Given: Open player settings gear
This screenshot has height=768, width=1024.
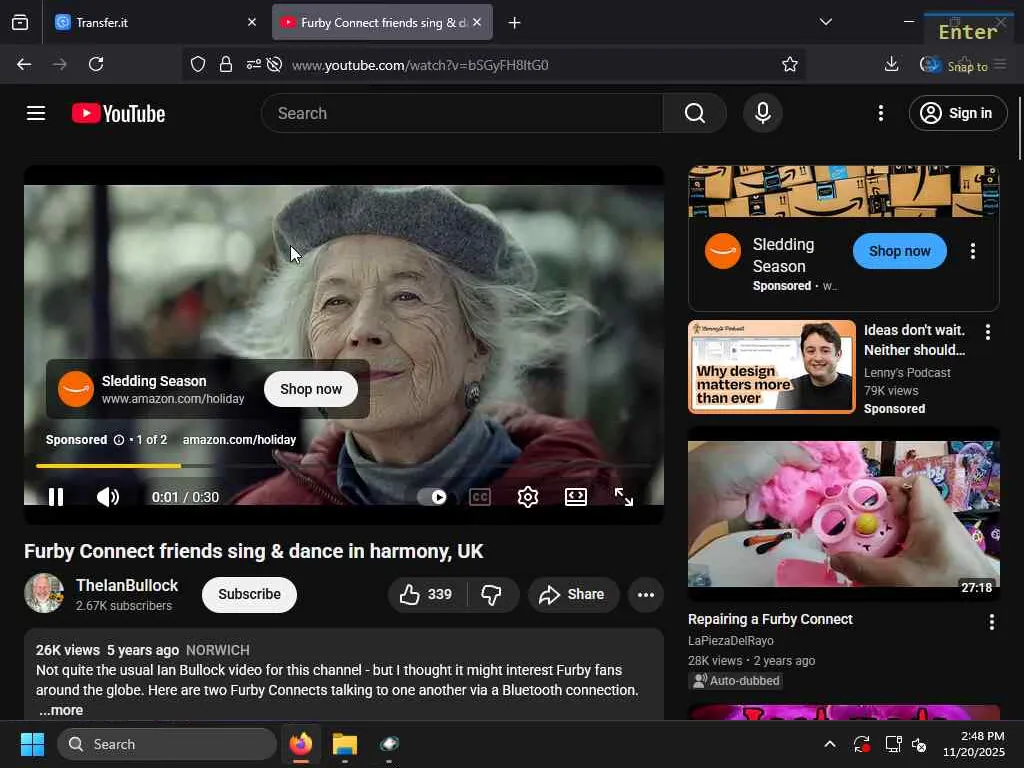Looking at the screenshot, I should [528, 497].
